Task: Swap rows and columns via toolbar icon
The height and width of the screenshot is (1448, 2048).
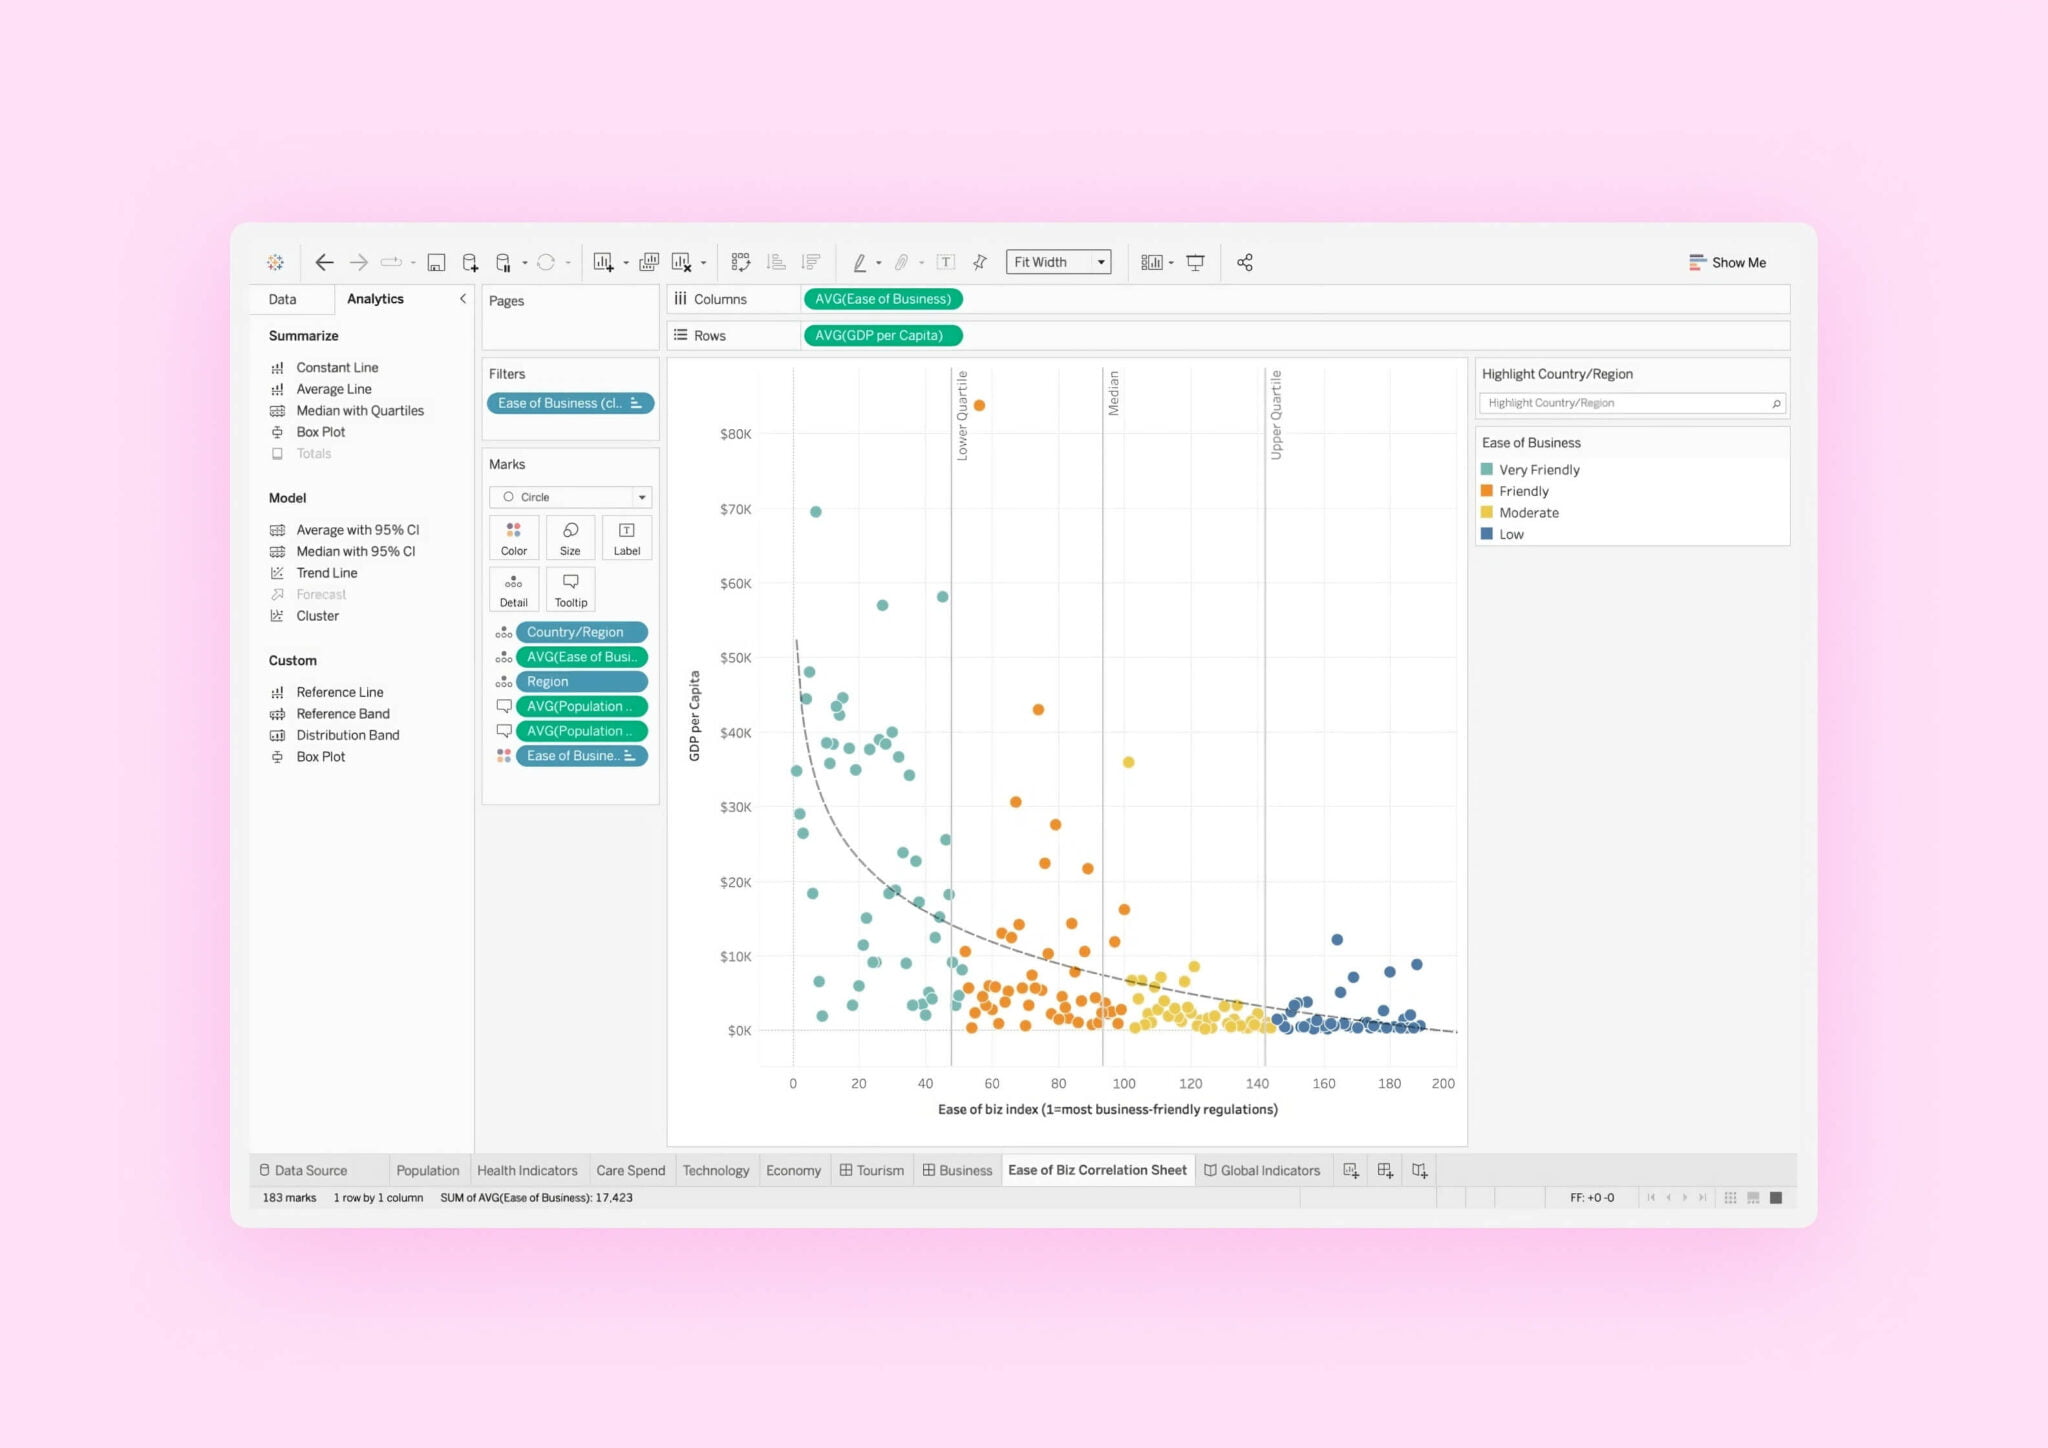Action: click(741, 262)
